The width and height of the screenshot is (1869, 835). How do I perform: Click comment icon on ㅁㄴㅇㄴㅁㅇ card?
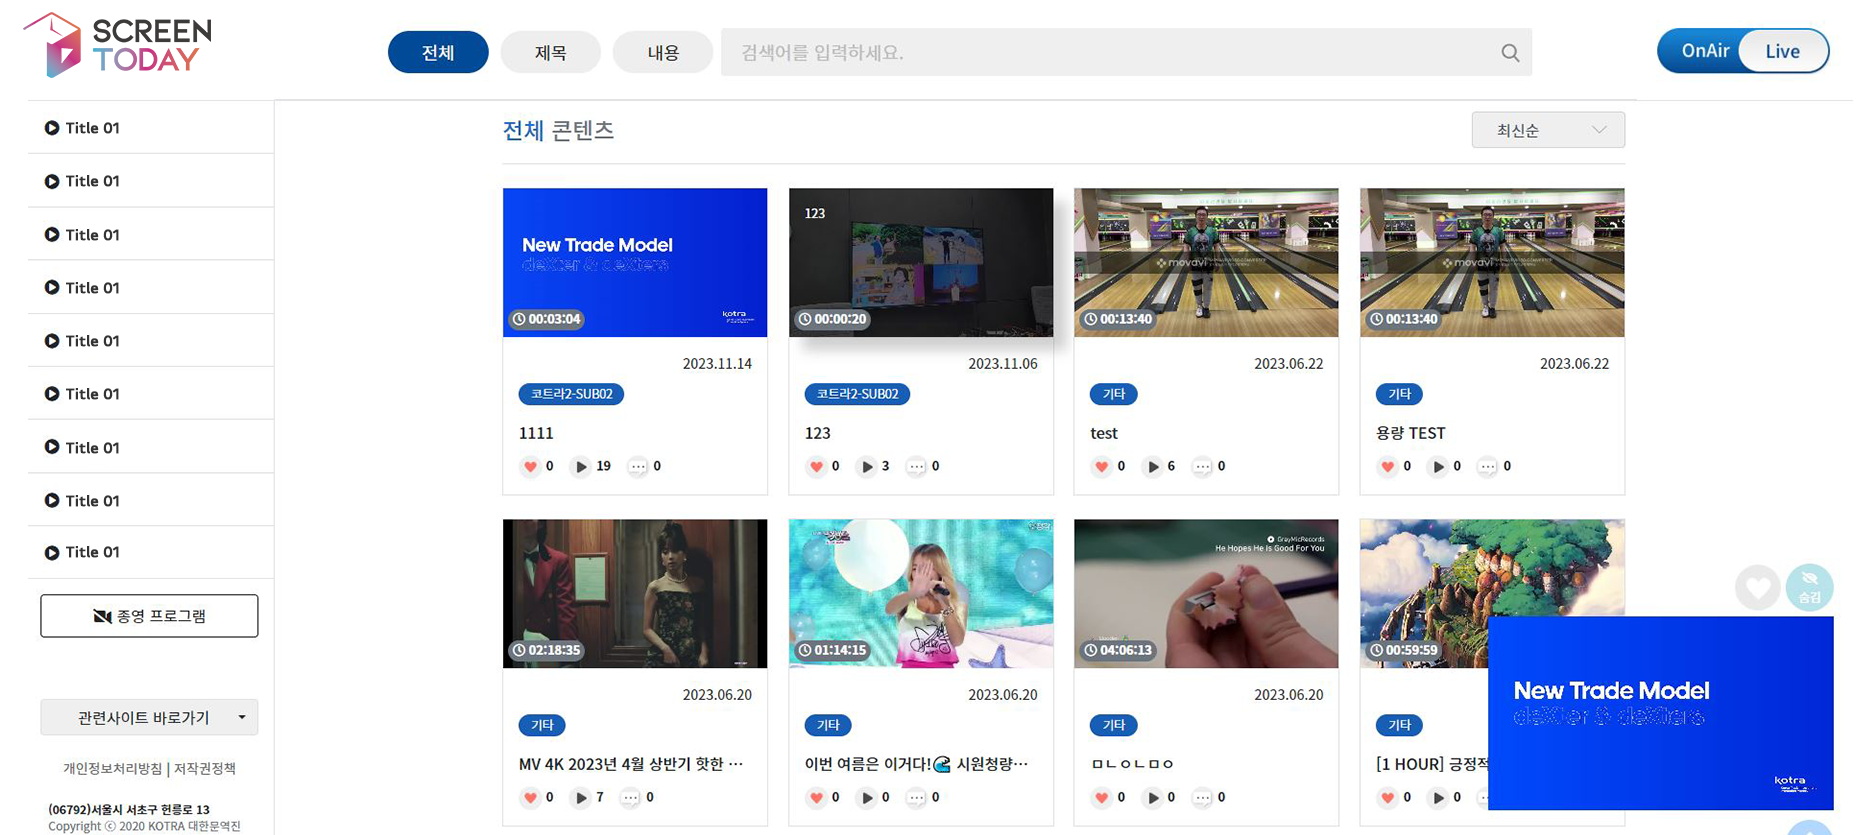pos(1203,798)
